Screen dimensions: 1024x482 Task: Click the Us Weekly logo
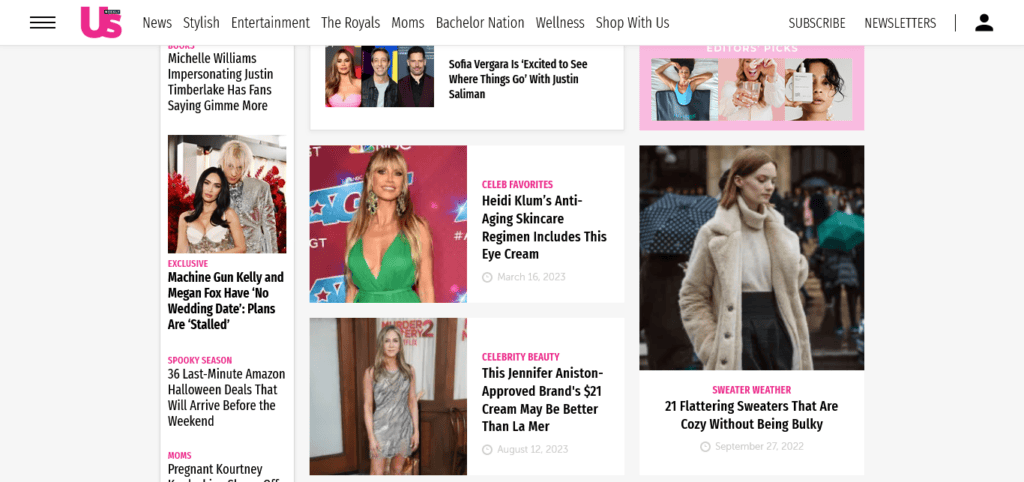click(x=101, y=22)
